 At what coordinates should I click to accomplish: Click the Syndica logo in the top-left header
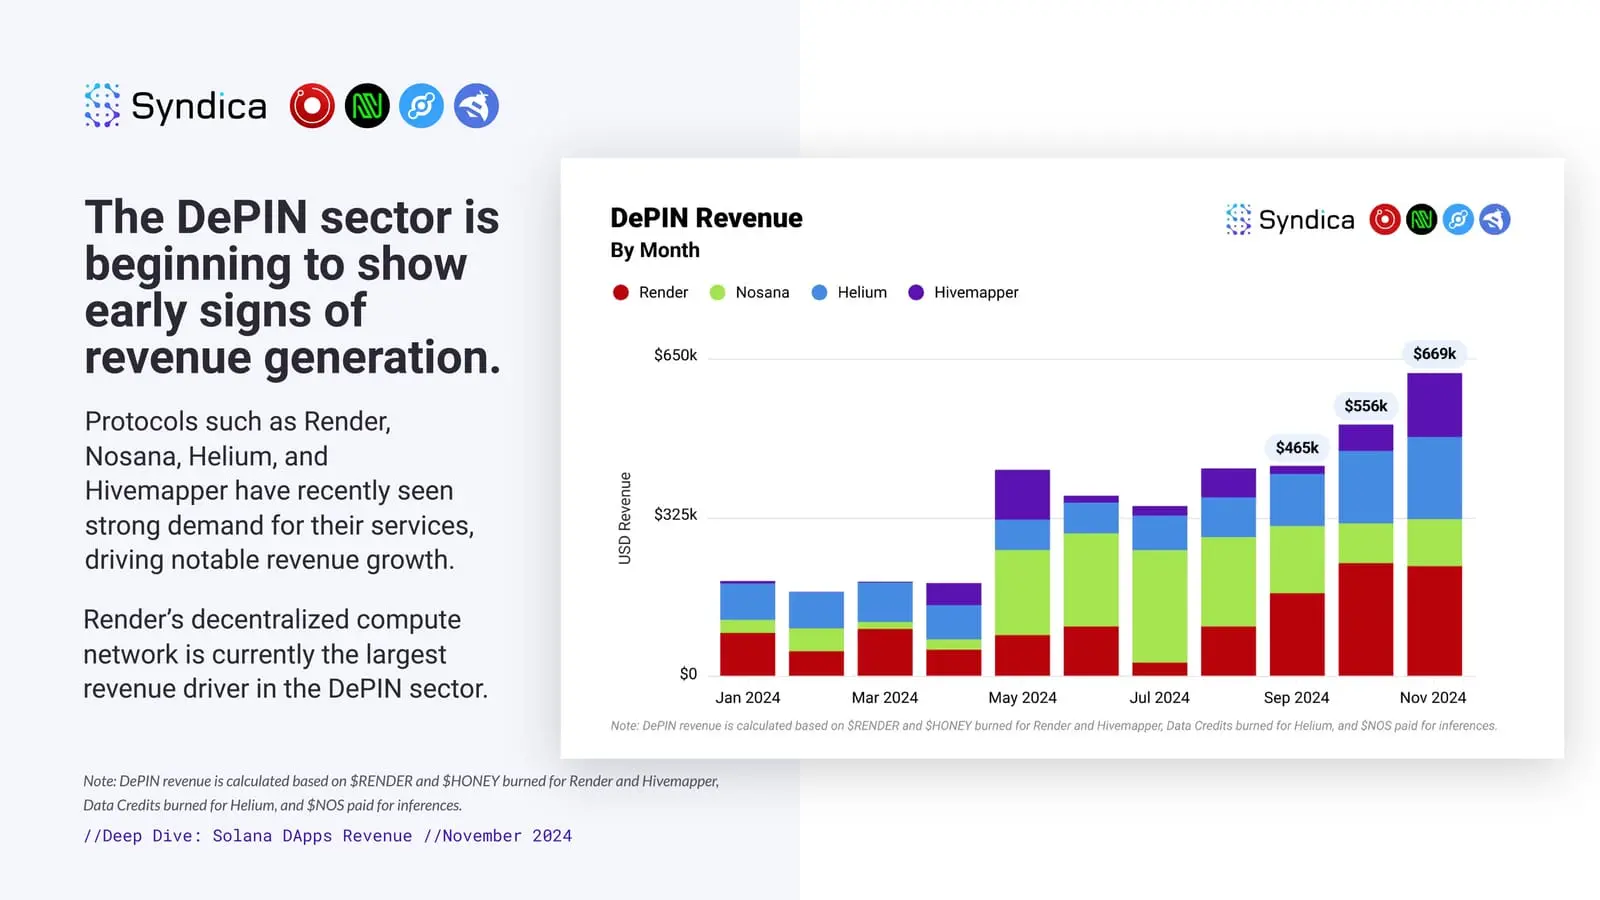(176, 106)
